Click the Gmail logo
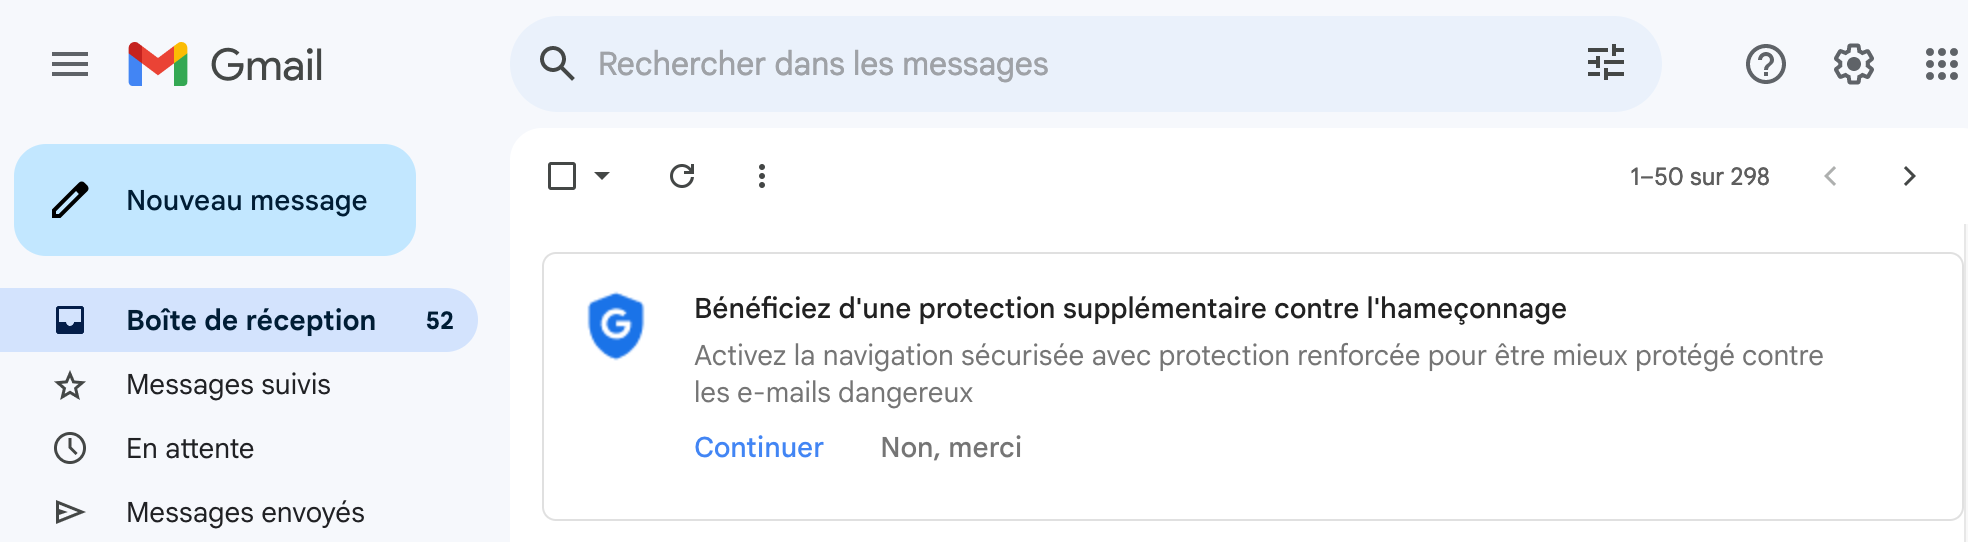This screenshot has width=1968, height=542. coord(226,65)
